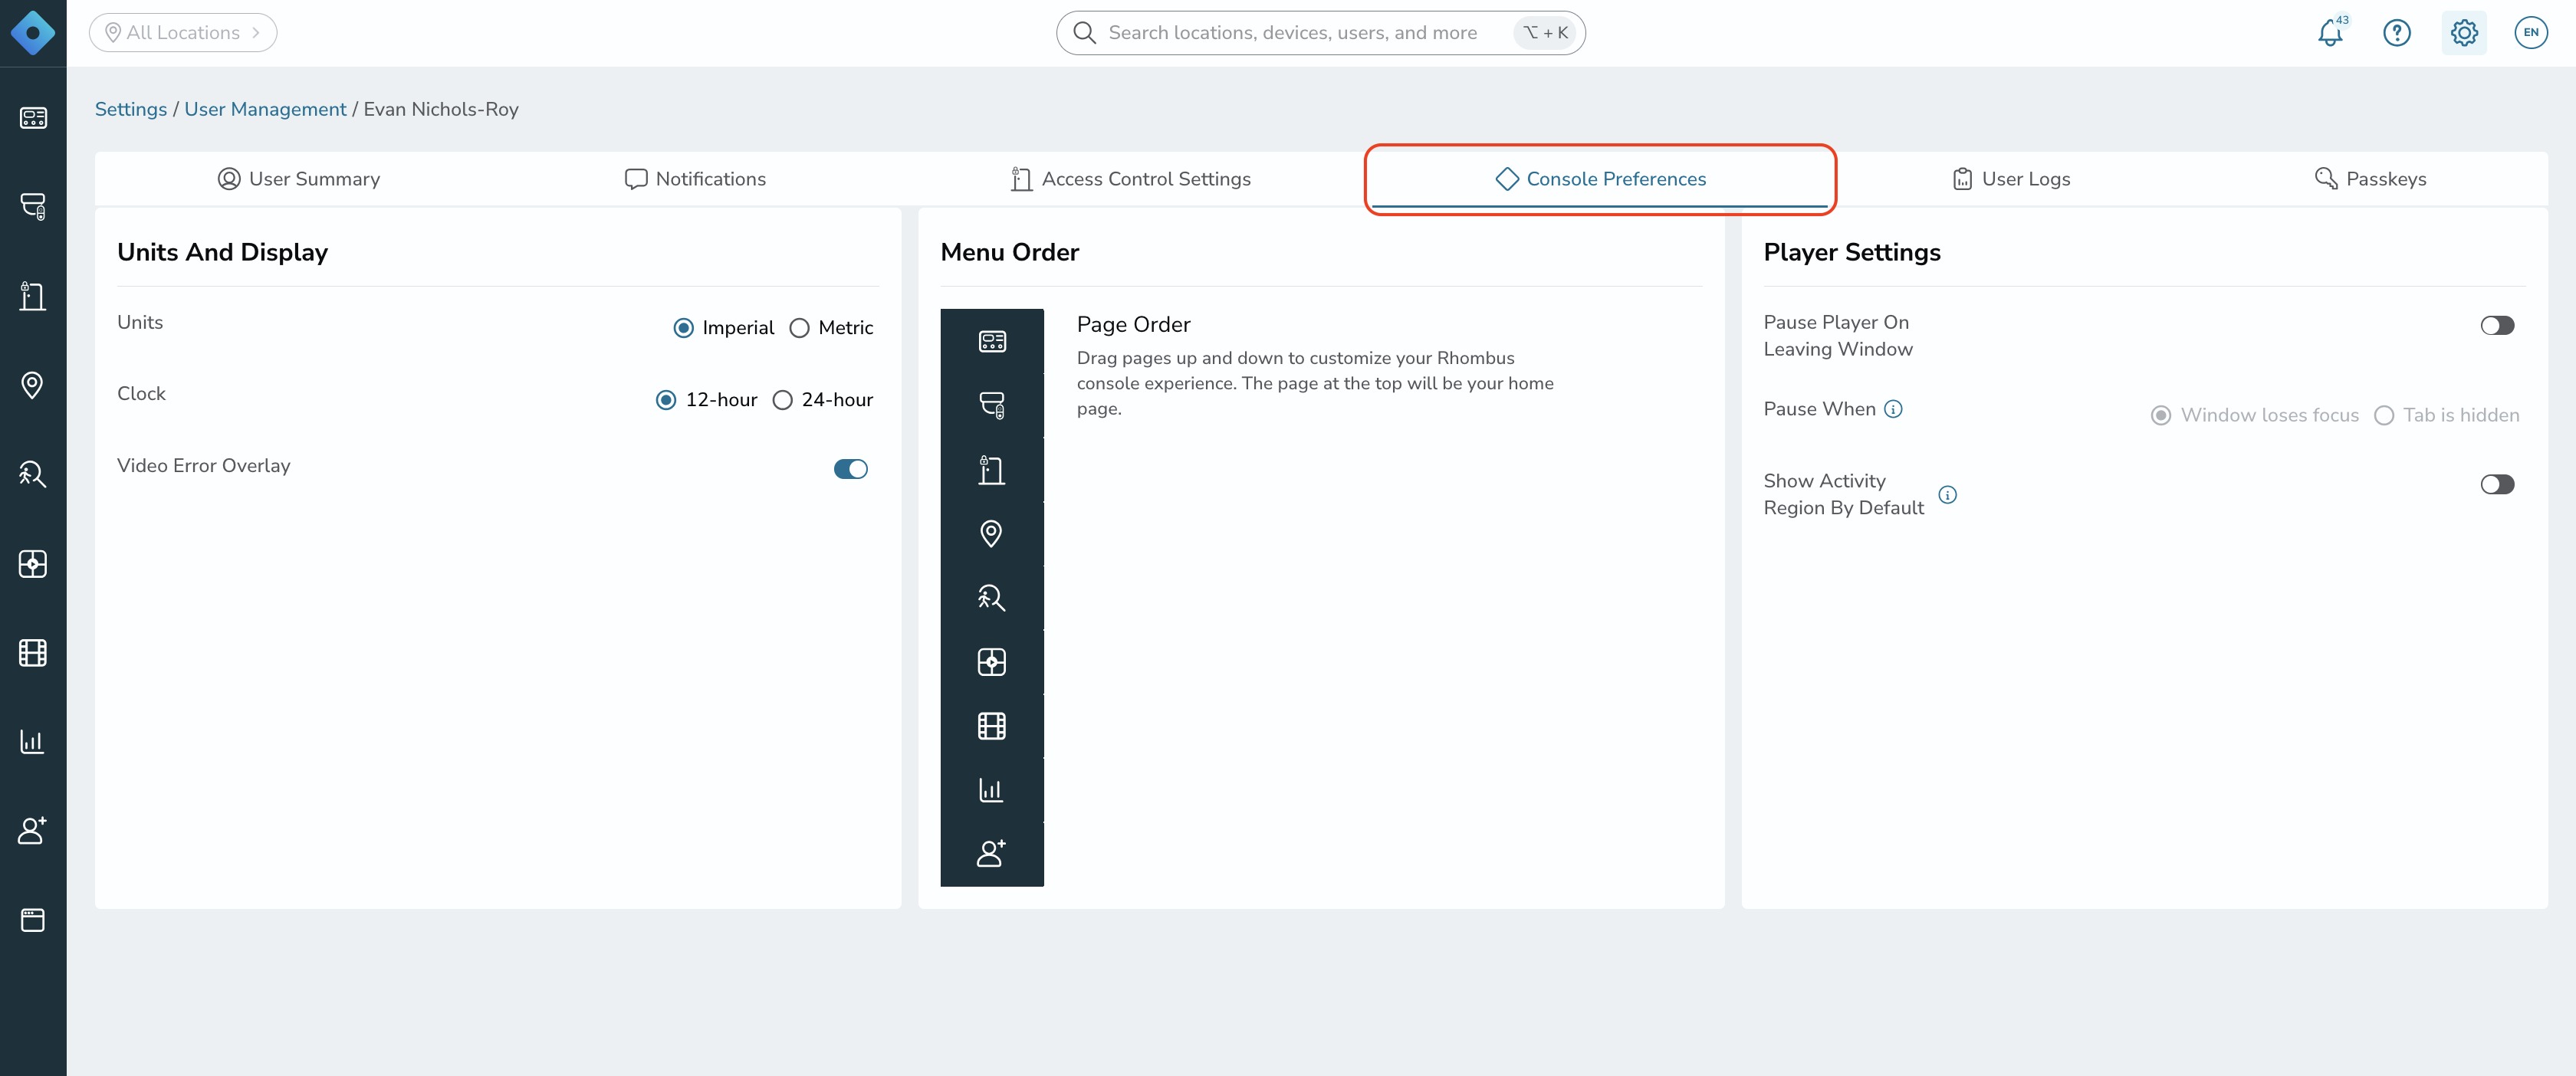
Task: Select the dashboard icon in Page Order
Action: click(991, 341)
